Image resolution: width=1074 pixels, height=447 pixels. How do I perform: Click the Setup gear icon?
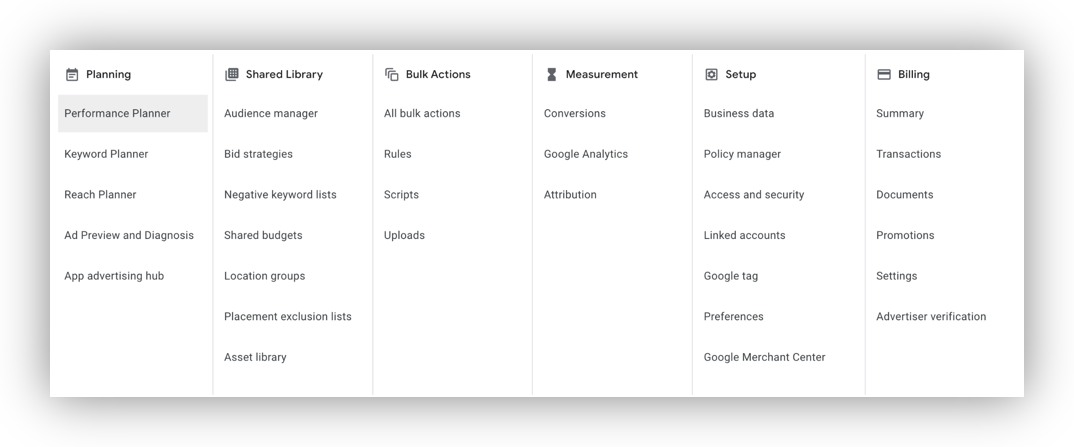tap(712, 75)
